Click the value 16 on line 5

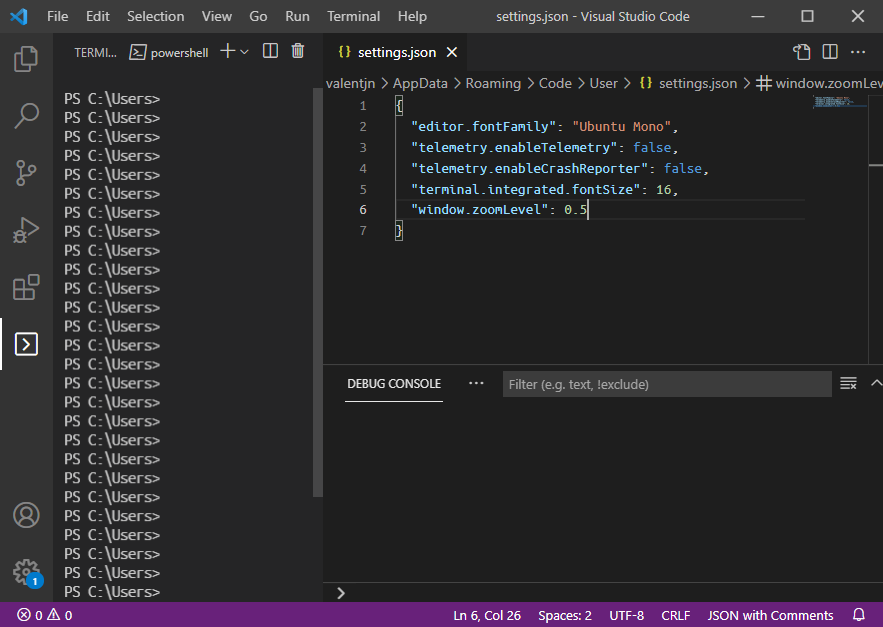(x=663, y=190)
